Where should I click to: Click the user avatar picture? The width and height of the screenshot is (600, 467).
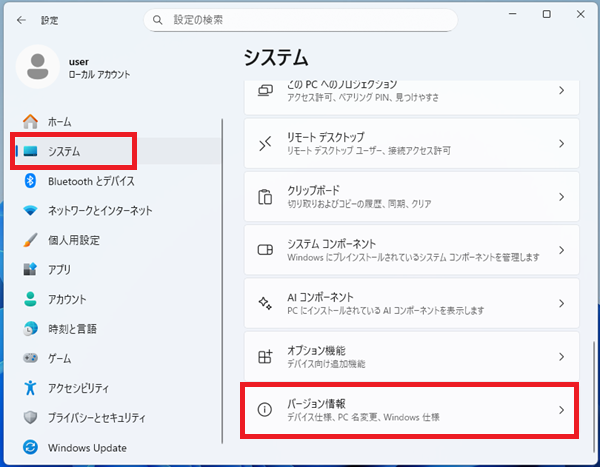(x=38, y=67)
